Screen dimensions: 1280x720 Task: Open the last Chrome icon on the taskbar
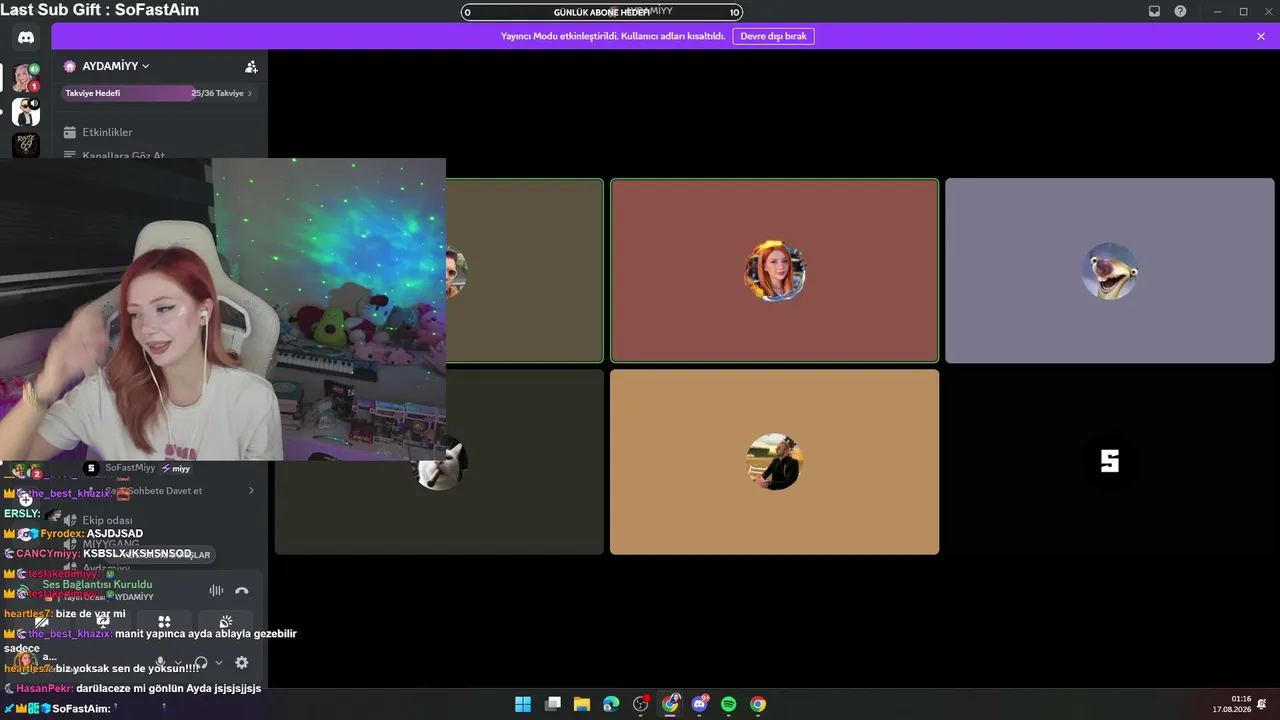point(758,704)
